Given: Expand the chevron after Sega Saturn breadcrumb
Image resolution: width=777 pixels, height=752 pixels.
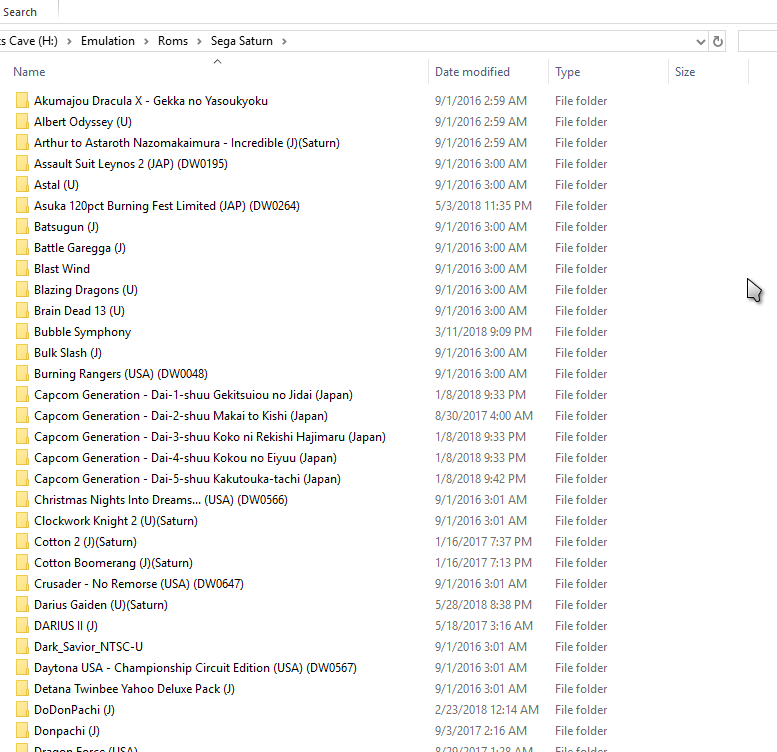Looking at the screenshot, I should [284, 41].
